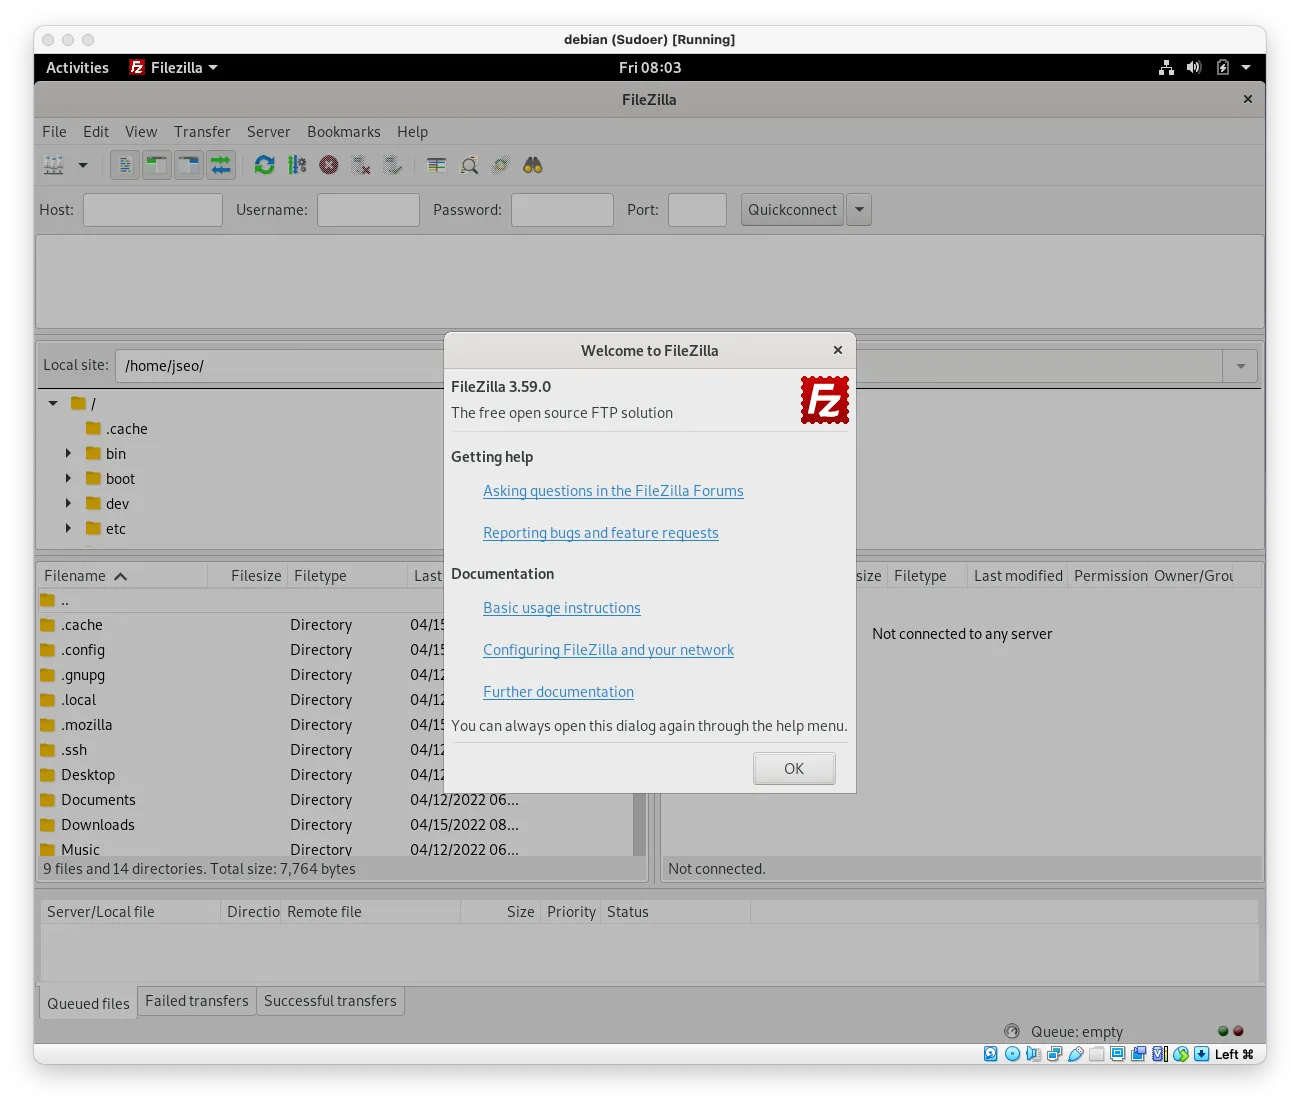Click the Host input field
The width and height of the screenshot is (1300, 1106).
(x=153, y=210)
